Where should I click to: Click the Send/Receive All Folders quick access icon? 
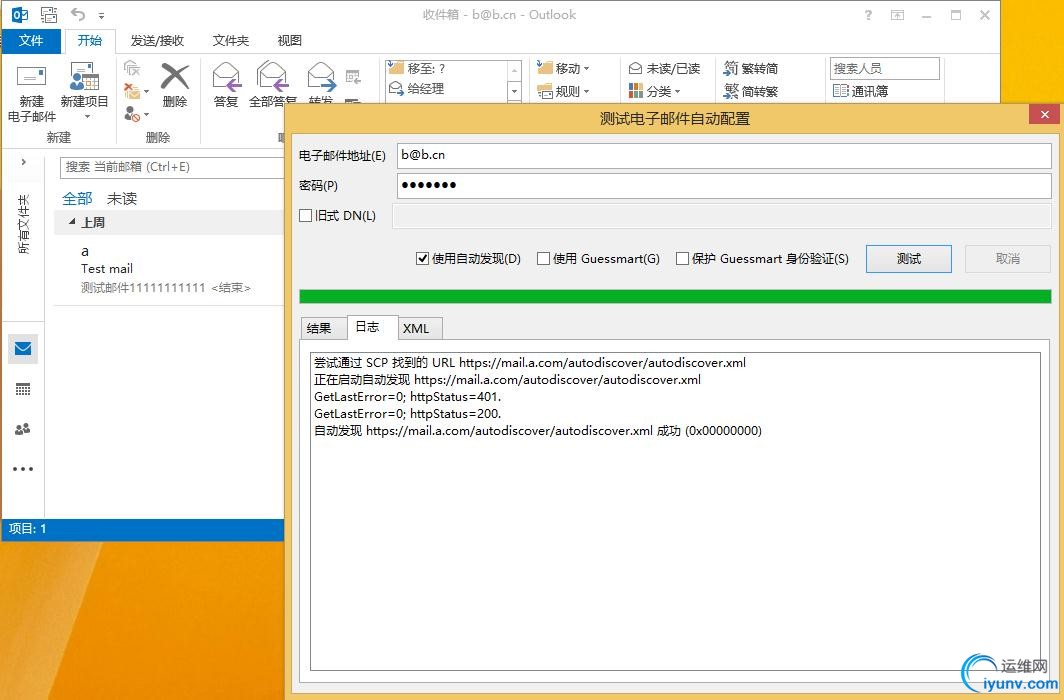point(49,14)
